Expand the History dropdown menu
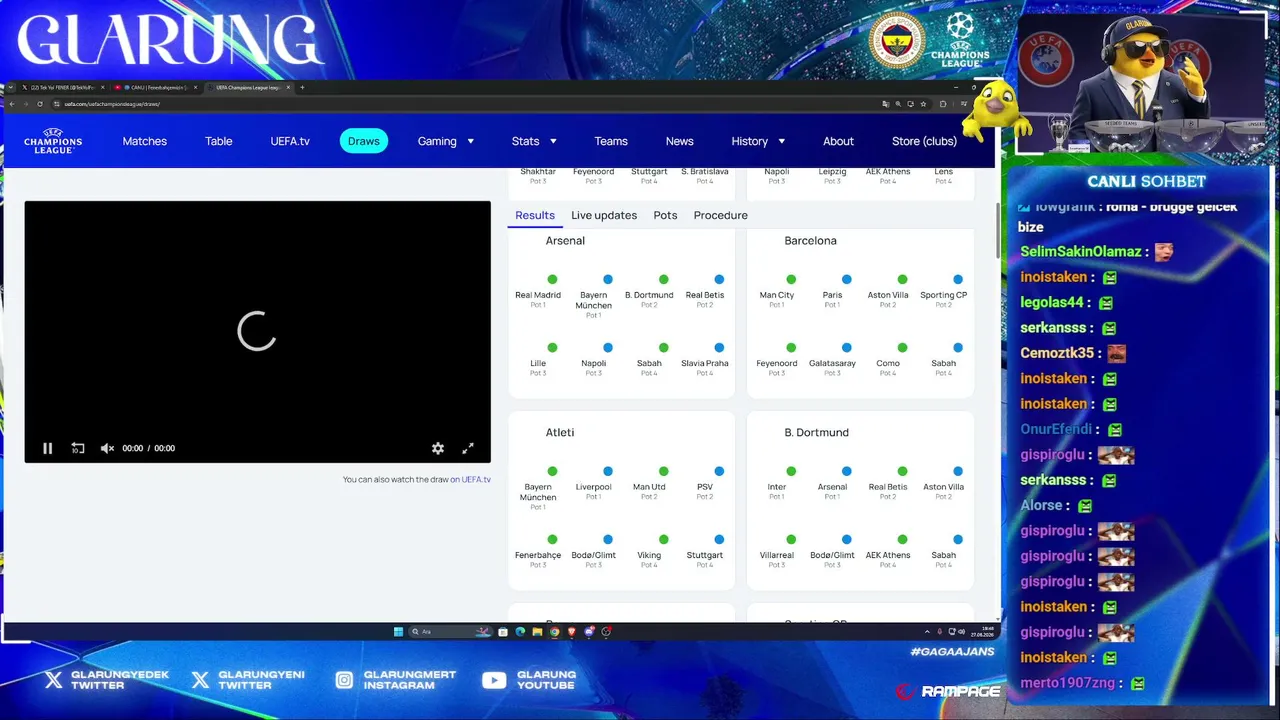Screen dimensions: 1280x720 [x=758, y=141]
